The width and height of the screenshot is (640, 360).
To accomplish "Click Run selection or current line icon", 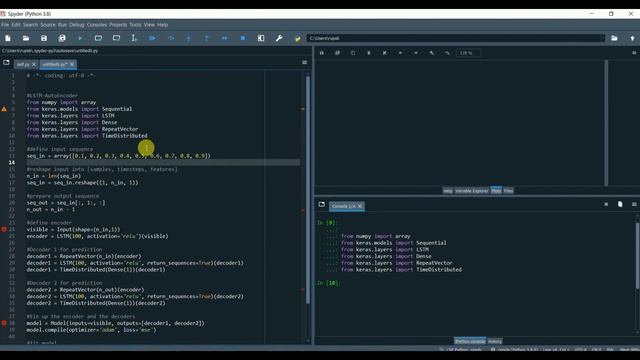I will click(x=134, y=38).
